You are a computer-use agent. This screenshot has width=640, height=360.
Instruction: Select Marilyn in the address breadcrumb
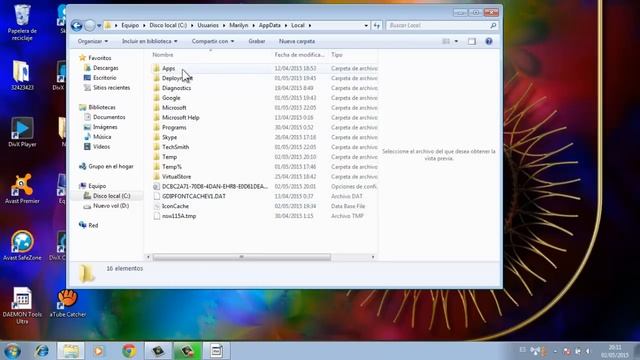coord(239,25)
